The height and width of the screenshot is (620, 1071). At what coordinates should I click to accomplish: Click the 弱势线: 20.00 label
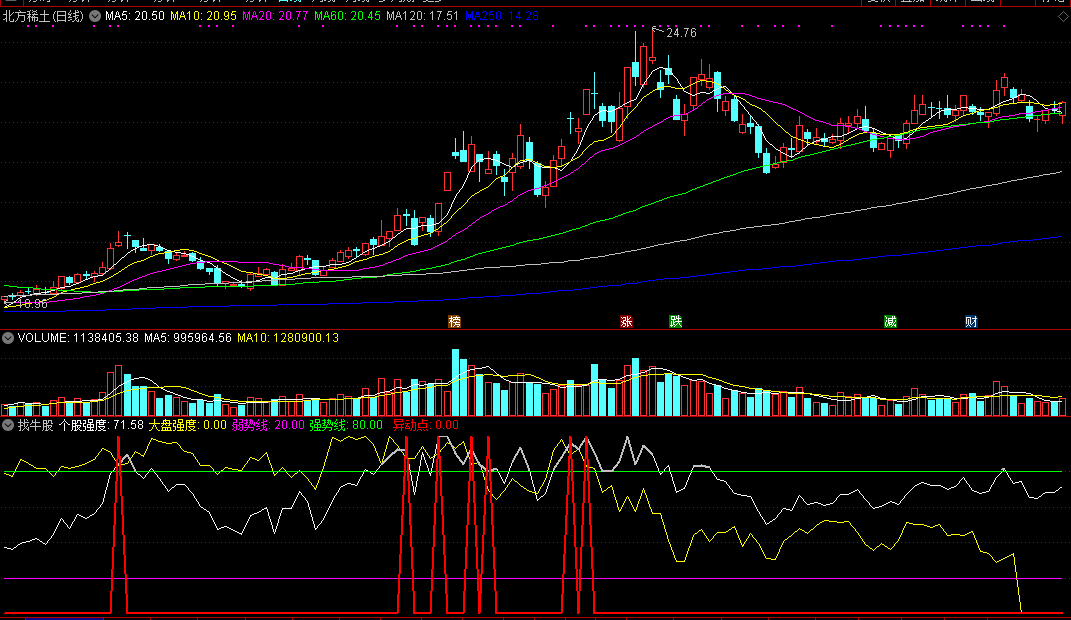coord(268,425)
